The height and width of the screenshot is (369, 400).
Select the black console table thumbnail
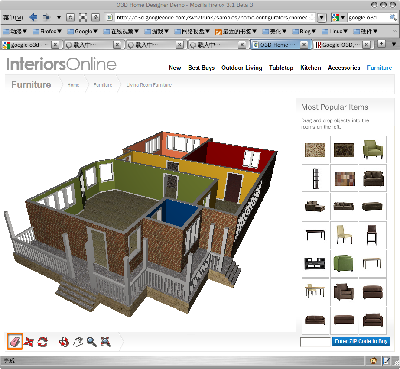[x=315, y=234]
